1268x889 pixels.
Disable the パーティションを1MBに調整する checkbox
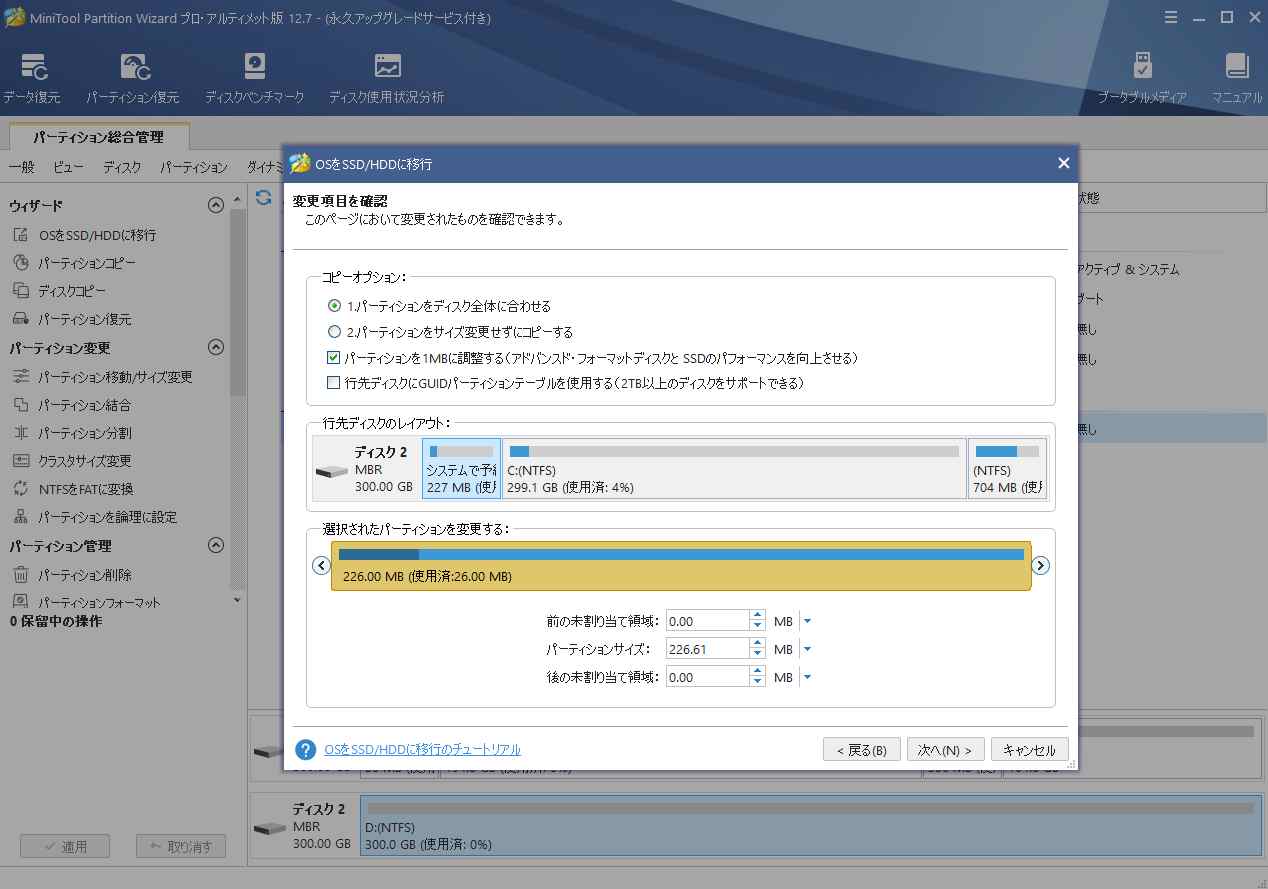click(331, 356)
